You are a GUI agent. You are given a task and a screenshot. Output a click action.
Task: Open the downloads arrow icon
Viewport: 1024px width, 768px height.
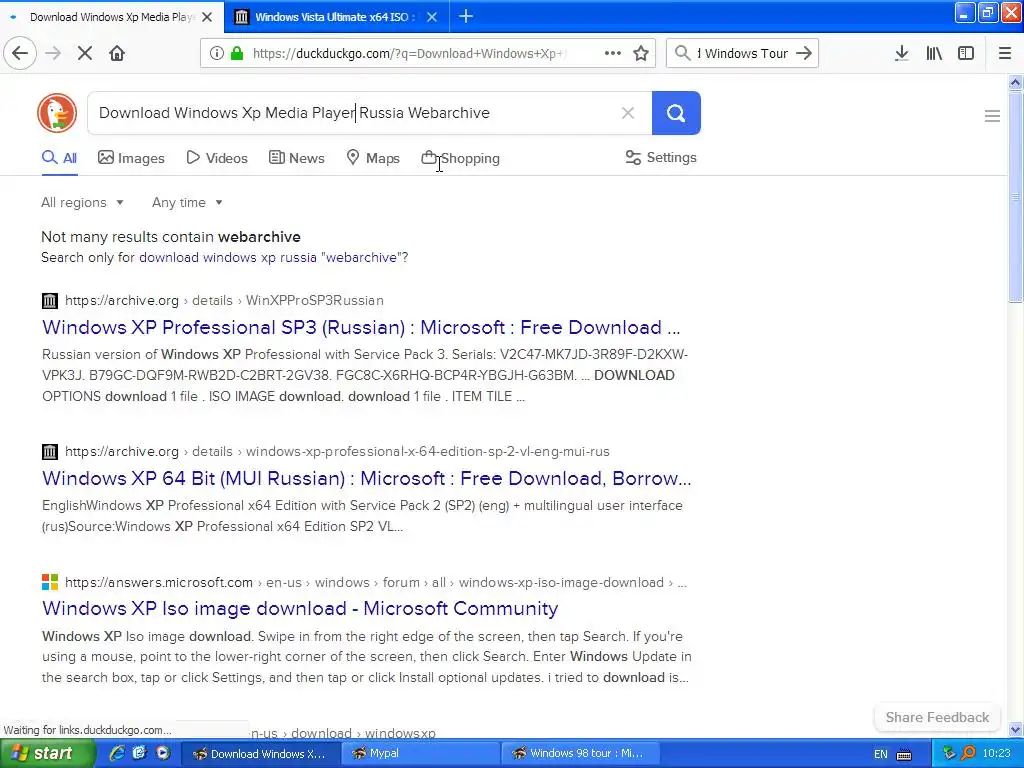pos(902,53)
